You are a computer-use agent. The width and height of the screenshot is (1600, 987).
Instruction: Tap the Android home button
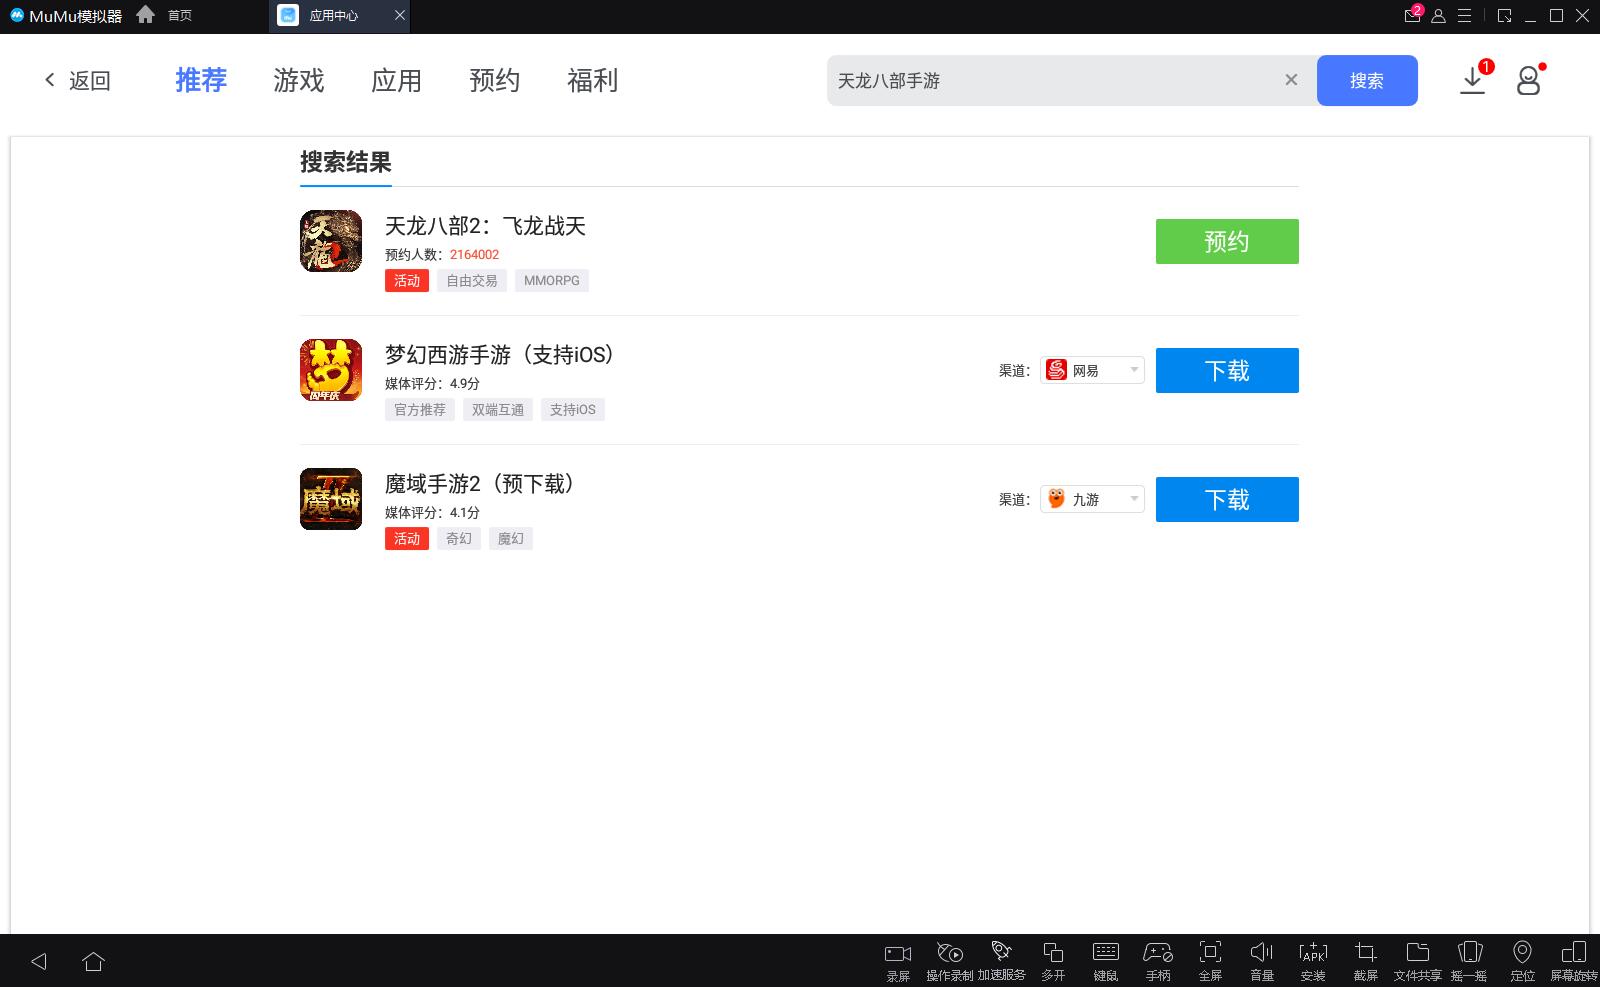93,961
